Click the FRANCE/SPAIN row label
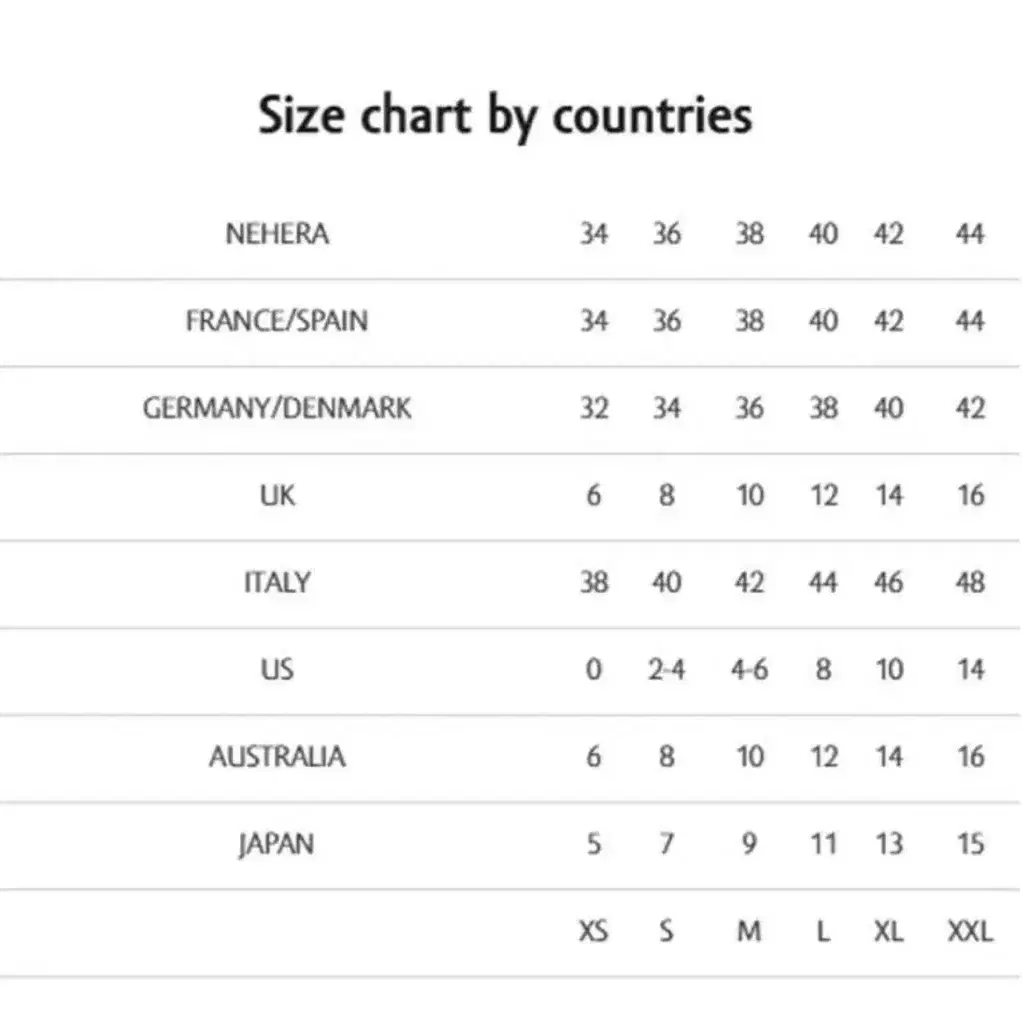 click(x=277, y=321)
